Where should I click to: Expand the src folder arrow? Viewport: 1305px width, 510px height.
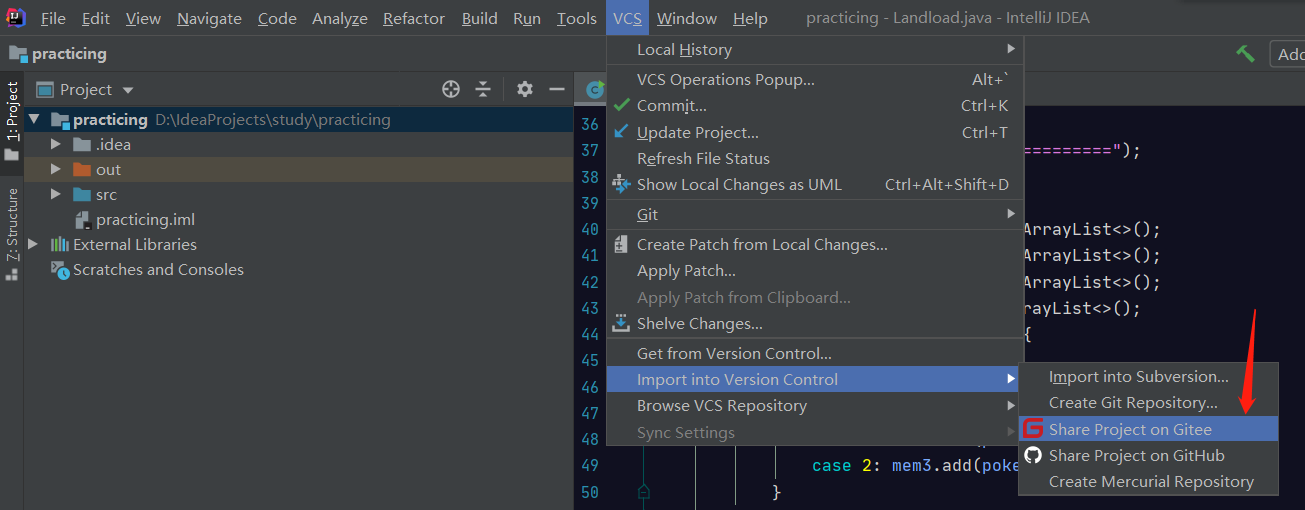click(x=56, y=195)
